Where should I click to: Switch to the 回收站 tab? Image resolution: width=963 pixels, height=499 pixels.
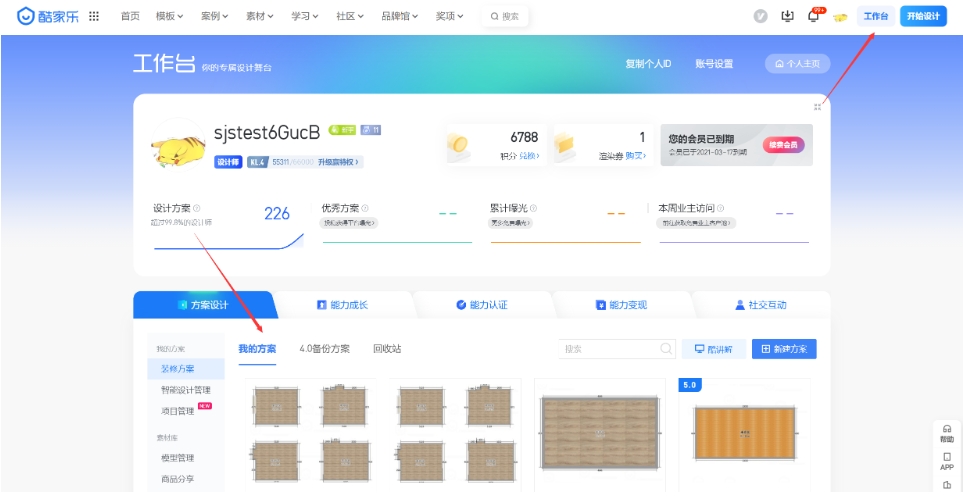387,349
